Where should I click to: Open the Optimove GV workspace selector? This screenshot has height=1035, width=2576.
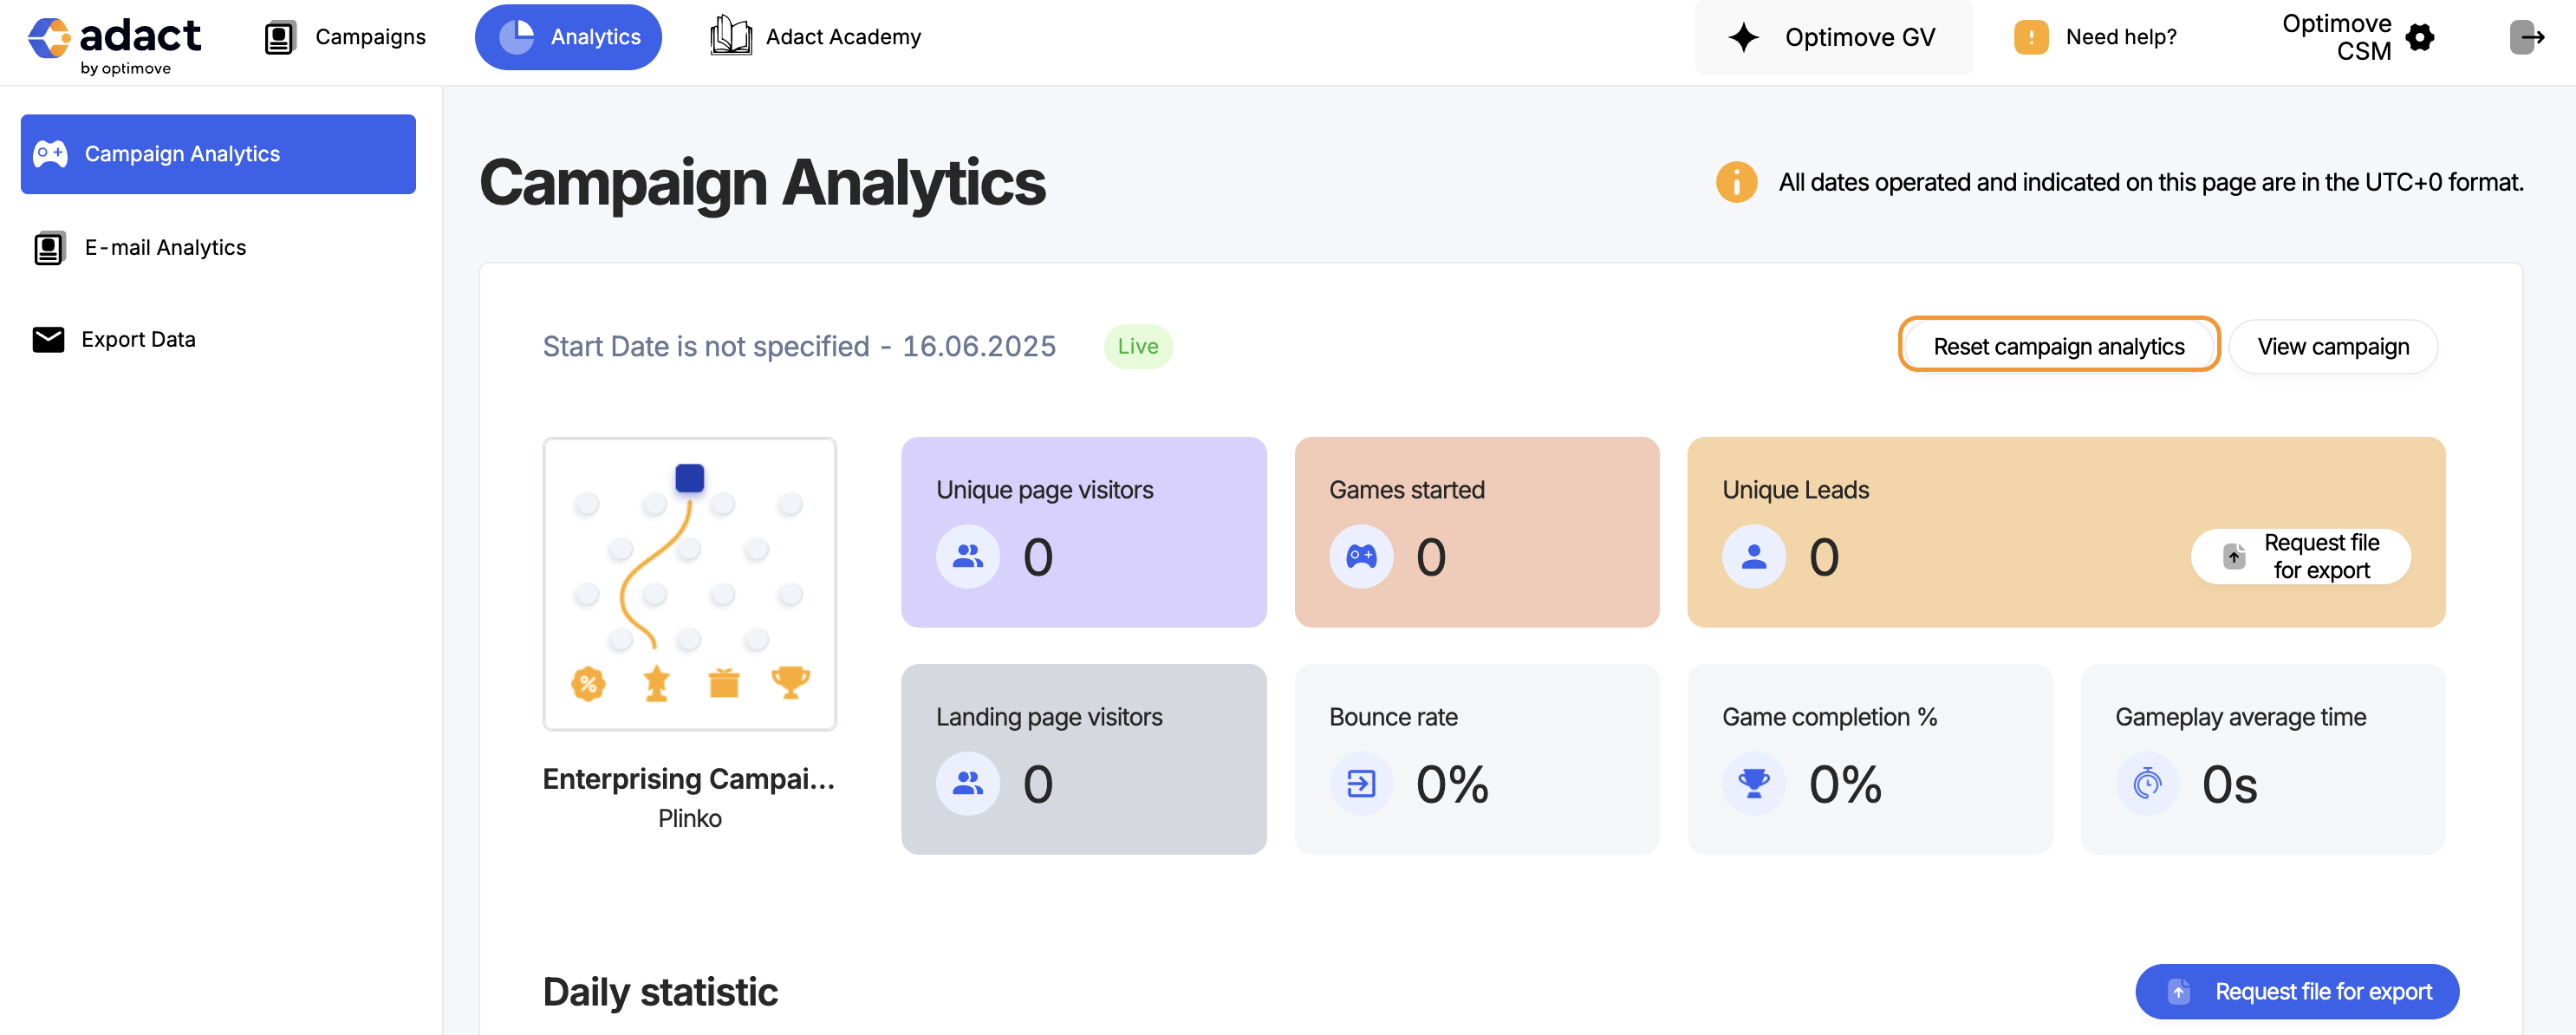1833,38
